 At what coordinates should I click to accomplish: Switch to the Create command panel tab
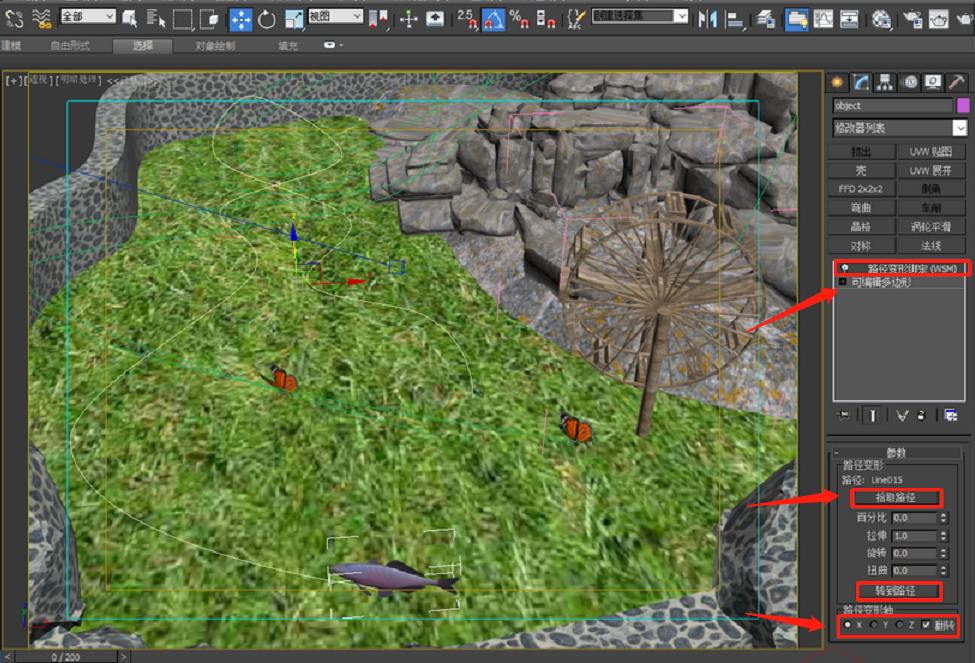[x=838, y=82]
